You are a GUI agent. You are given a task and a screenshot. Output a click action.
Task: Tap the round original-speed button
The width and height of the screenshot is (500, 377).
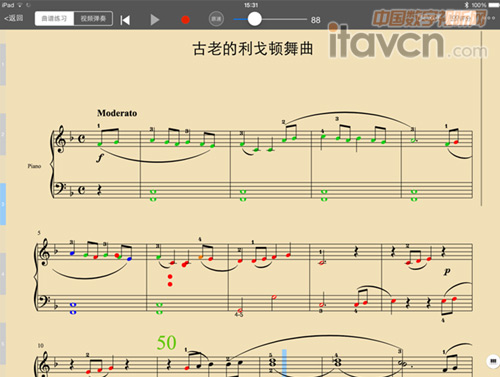point(216,19)
